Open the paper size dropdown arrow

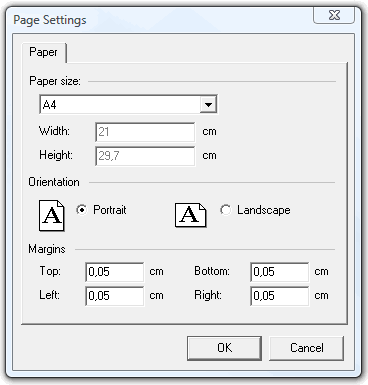point(208,105)
